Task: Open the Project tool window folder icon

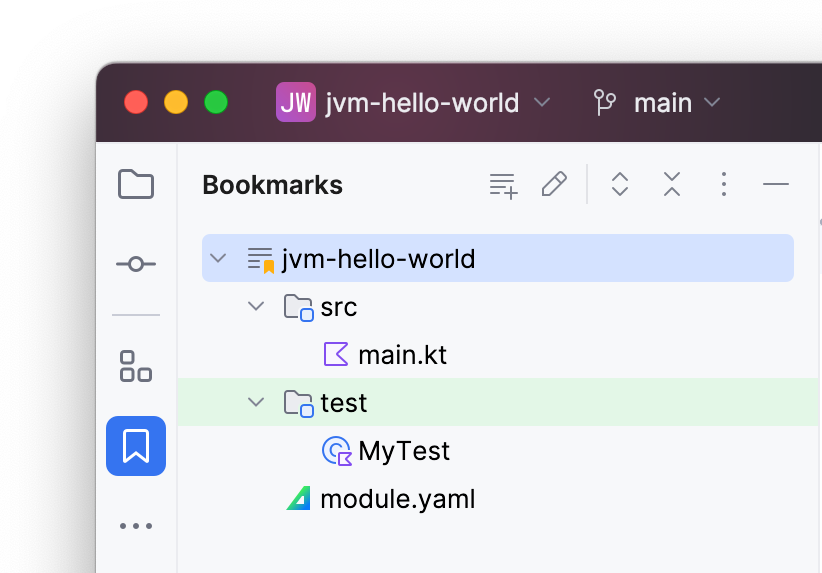Action: pos(136,184)
